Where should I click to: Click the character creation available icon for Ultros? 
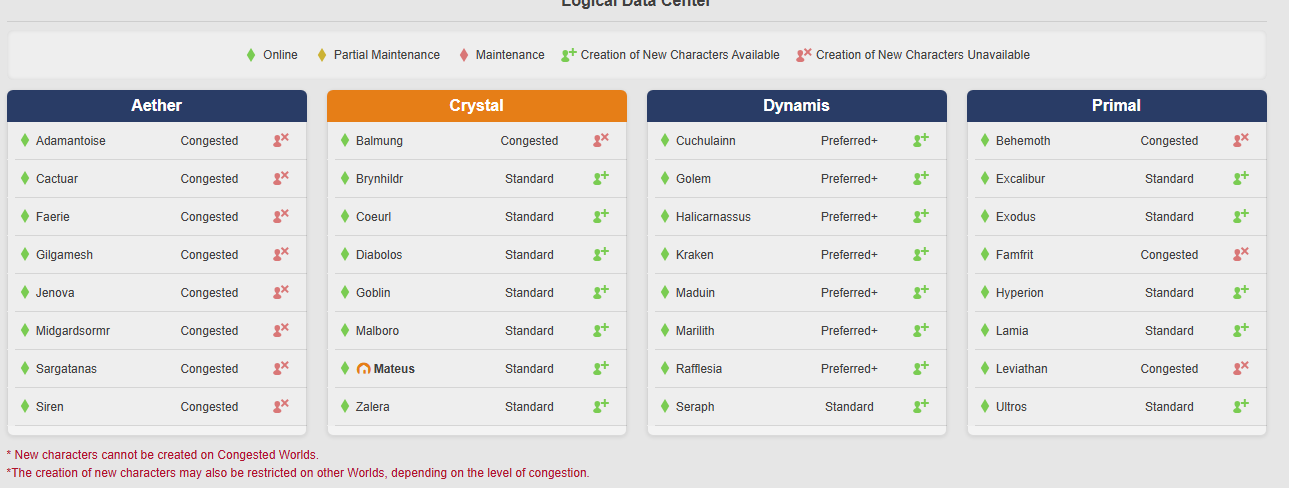1241,406
